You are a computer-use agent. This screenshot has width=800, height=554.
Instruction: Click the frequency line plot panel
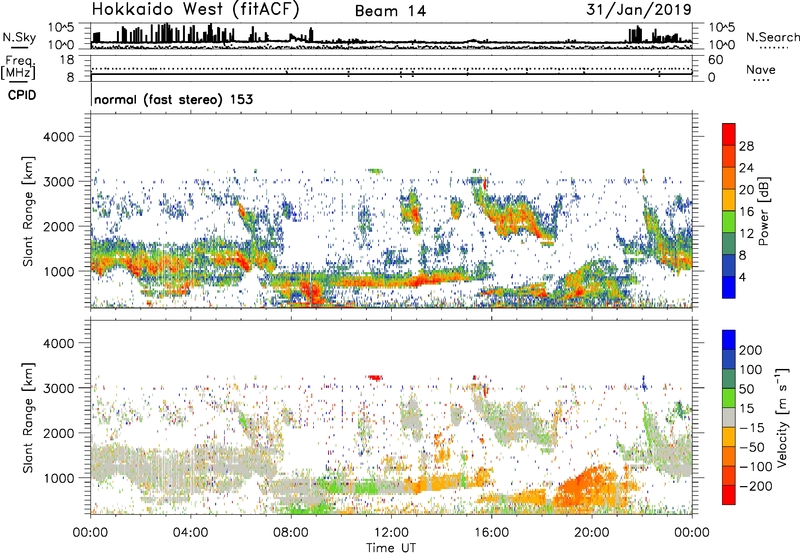coord(391,68)
